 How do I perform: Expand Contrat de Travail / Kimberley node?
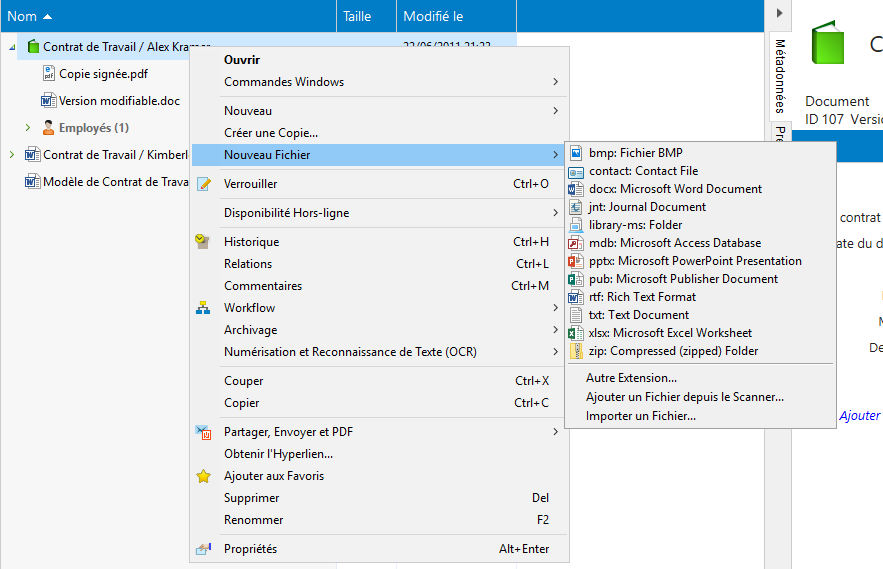click(x=12, y=155)
